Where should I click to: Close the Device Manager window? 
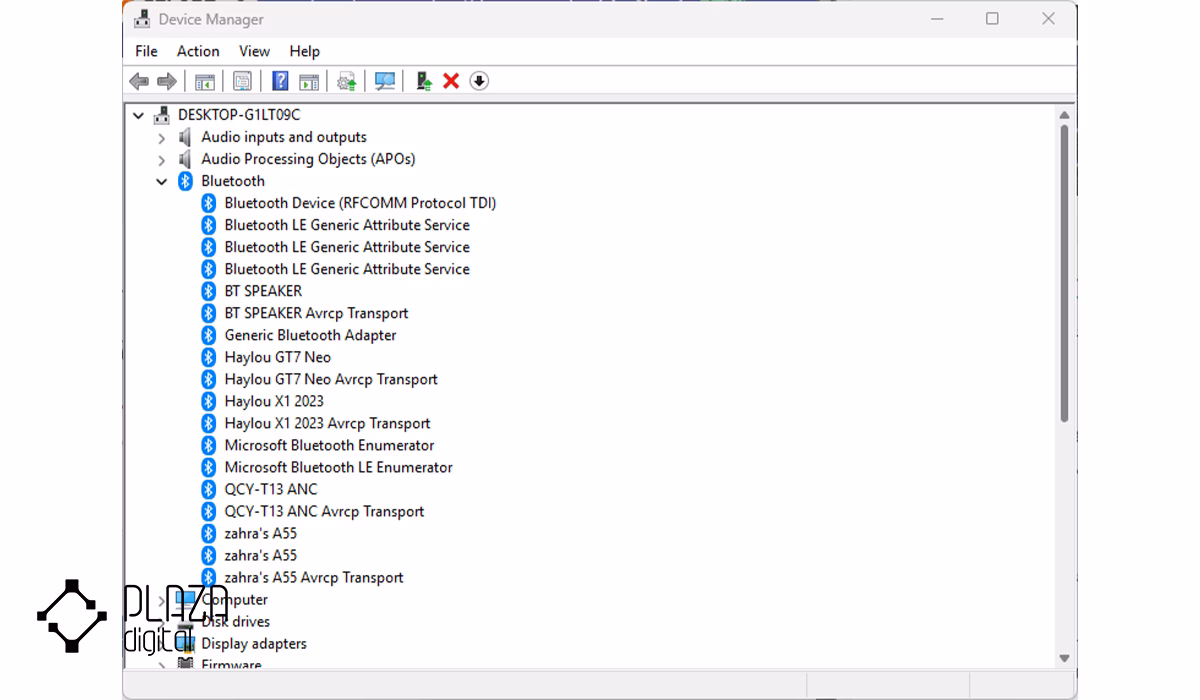point(1048,19)
